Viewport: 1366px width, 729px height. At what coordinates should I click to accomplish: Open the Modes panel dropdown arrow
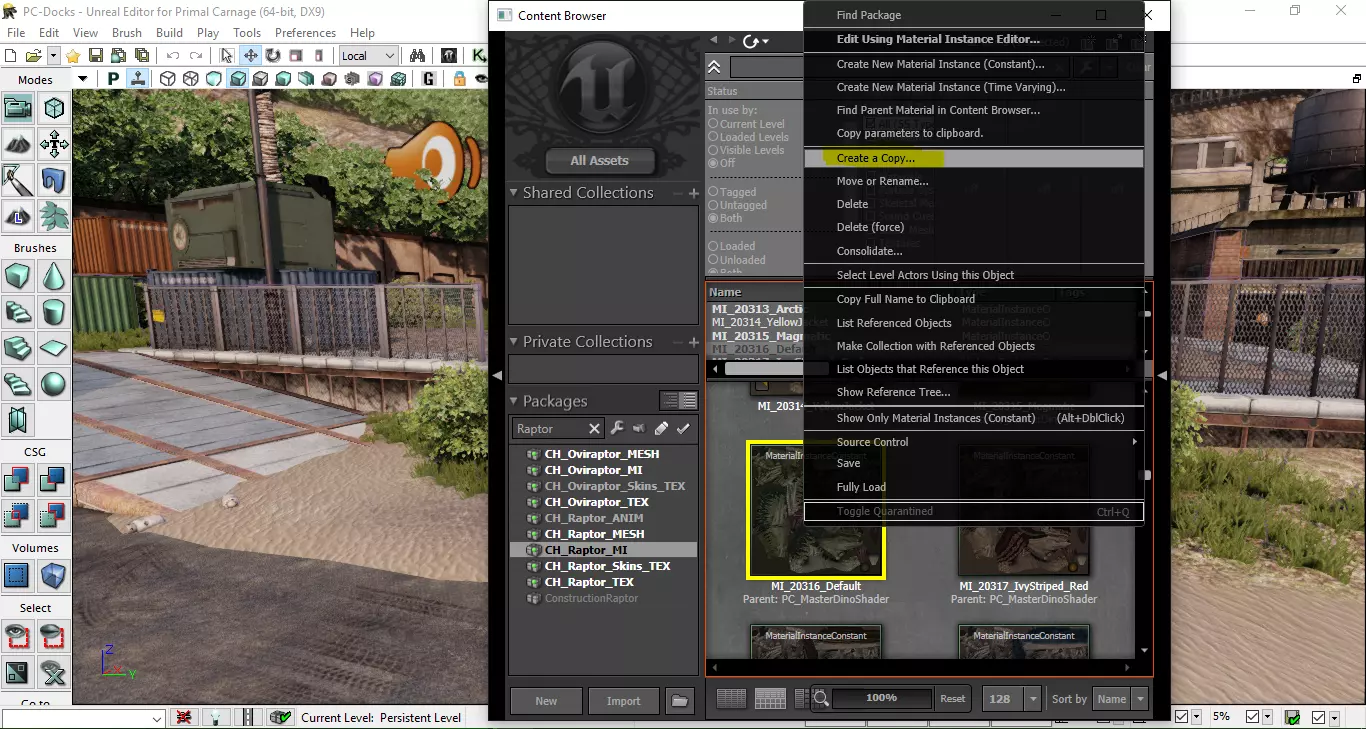82,79
